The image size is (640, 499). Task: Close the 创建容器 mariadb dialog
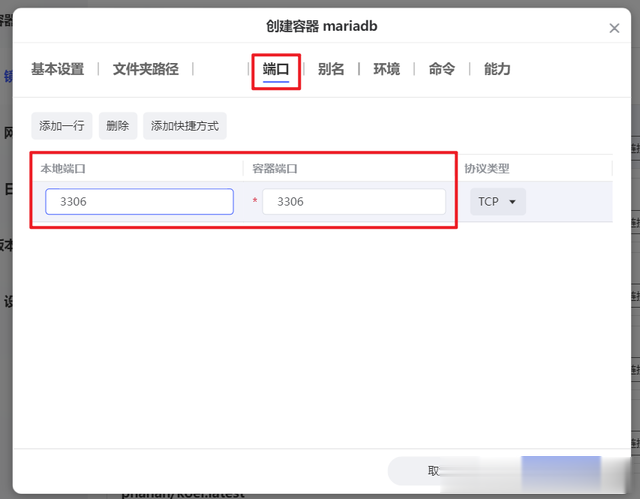click(614, 28)
